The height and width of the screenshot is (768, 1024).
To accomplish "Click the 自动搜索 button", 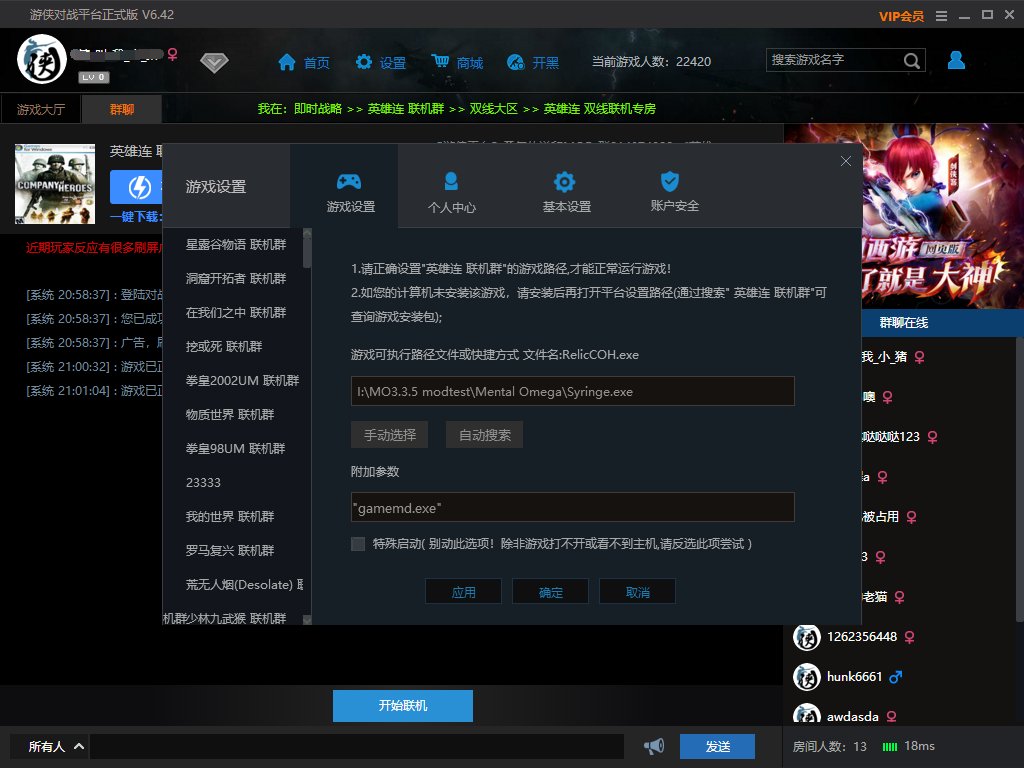I will (x=484, y=435).
